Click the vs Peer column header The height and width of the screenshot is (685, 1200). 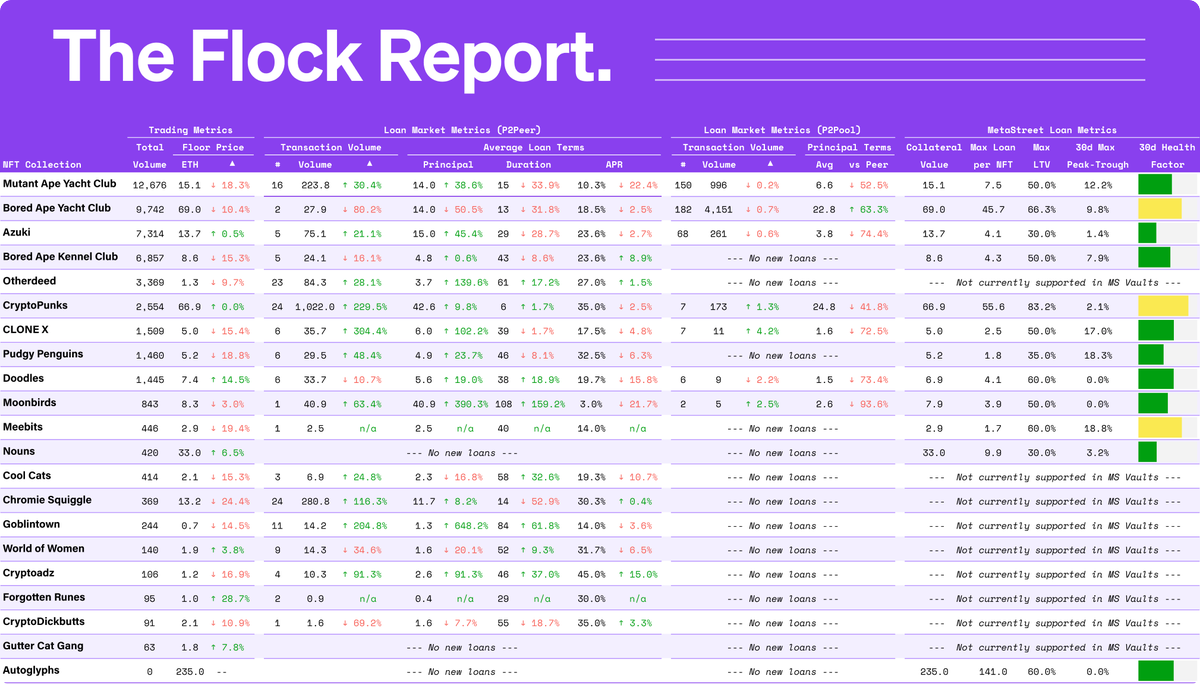tap(868, 165)
